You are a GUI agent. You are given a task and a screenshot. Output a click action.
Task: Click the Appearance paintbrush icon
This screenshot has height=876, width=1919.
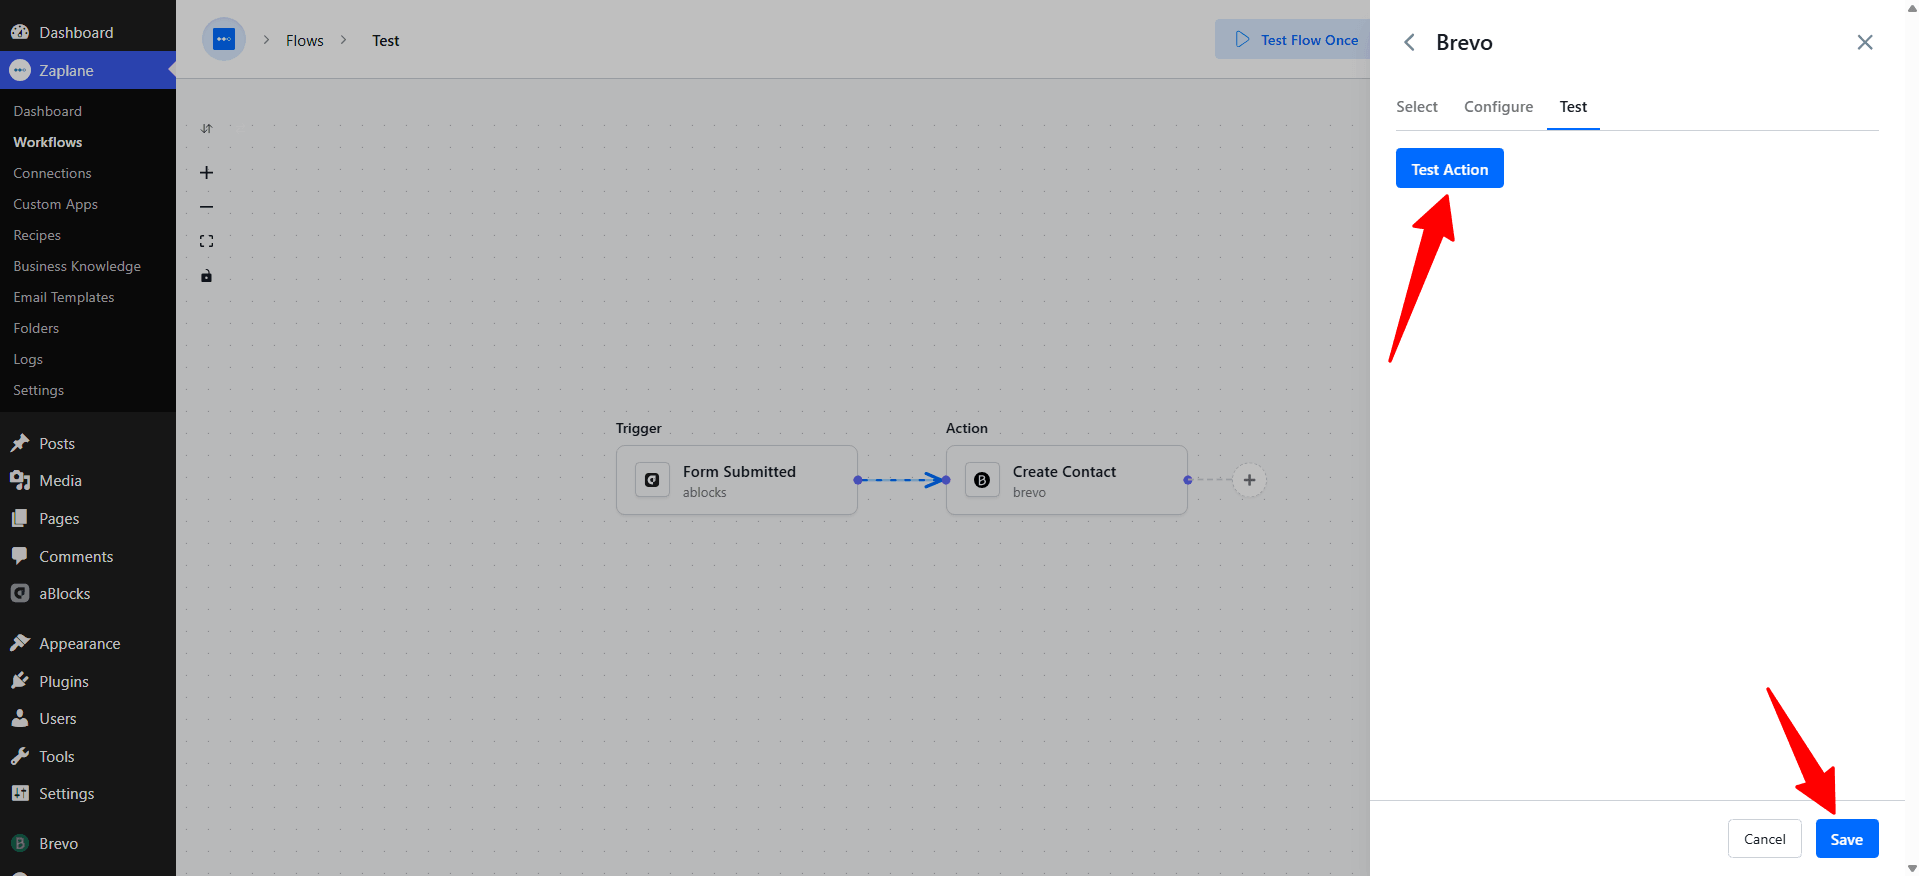pyautogui.click(x=20, y=643)
